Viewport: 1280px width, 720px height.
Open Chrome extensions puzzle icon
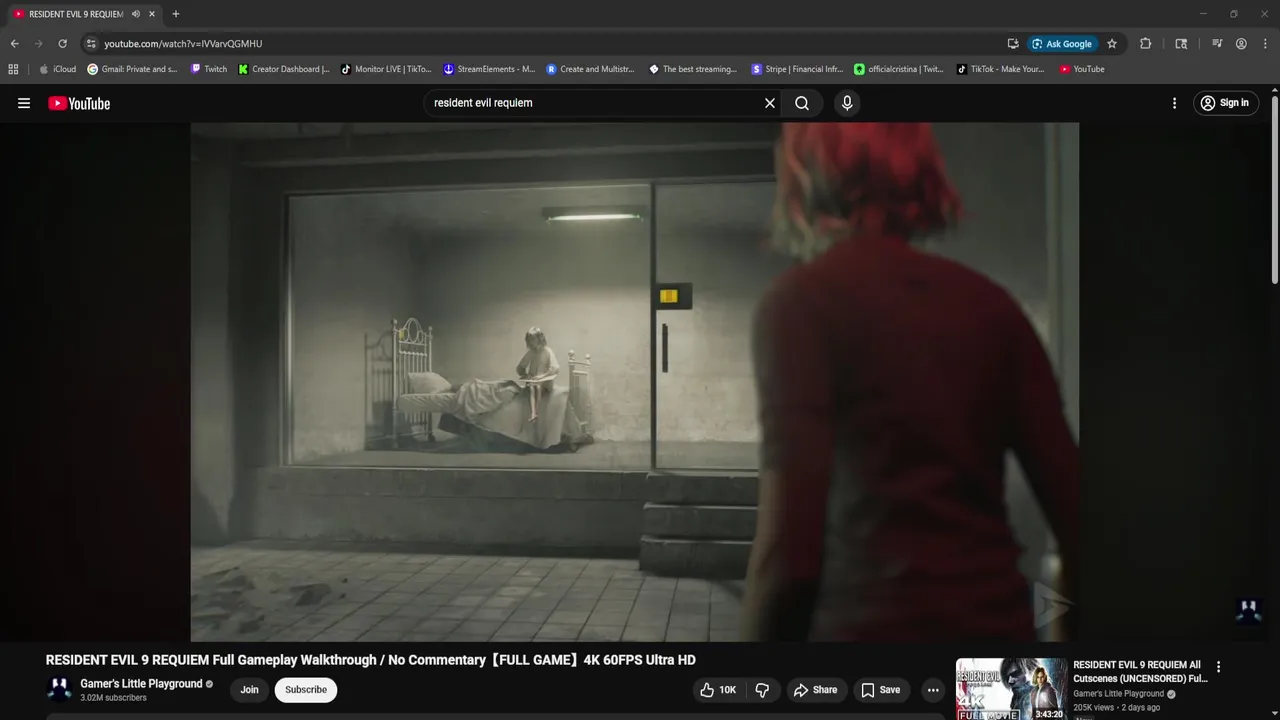tap(1146, 44)
